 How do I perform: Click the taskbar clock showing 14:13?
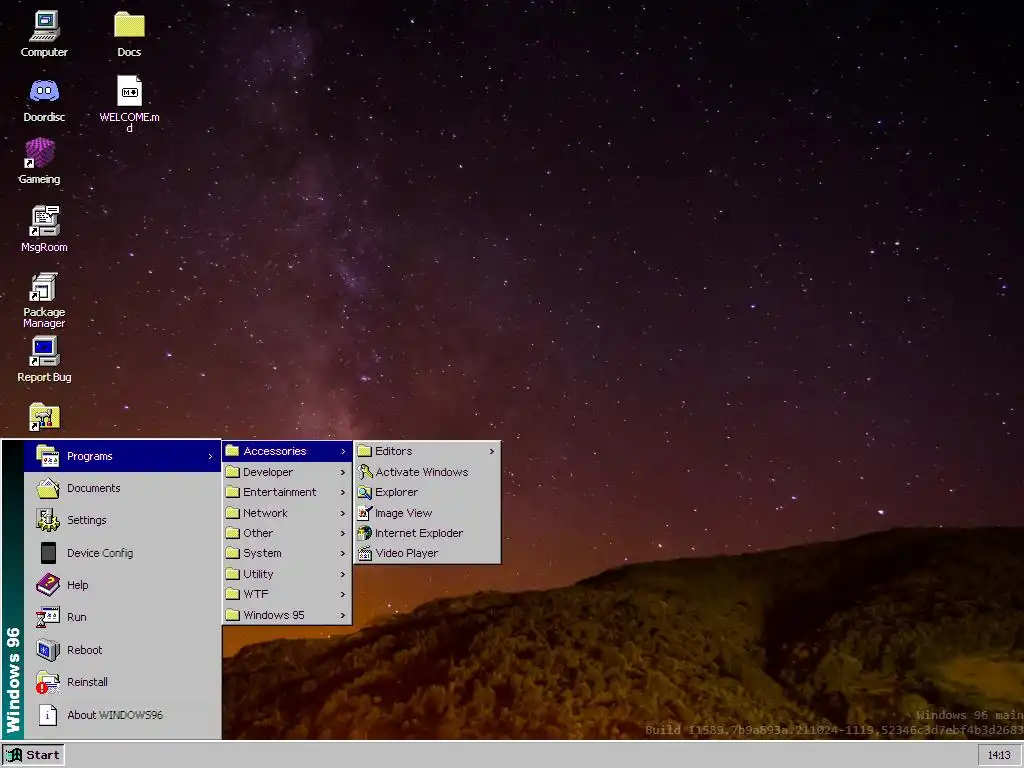(999, 755)
